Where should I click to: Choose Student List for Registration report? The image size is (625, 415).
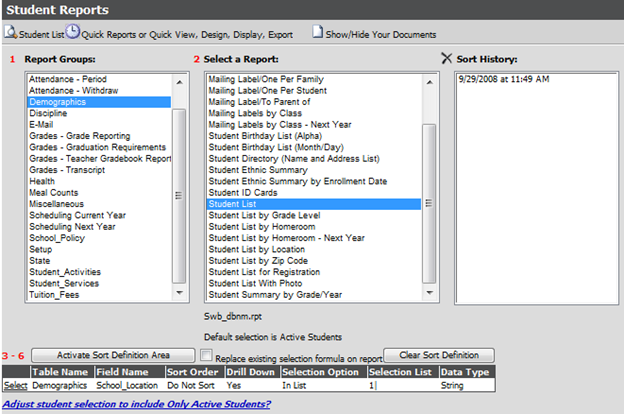click(314, 272)
